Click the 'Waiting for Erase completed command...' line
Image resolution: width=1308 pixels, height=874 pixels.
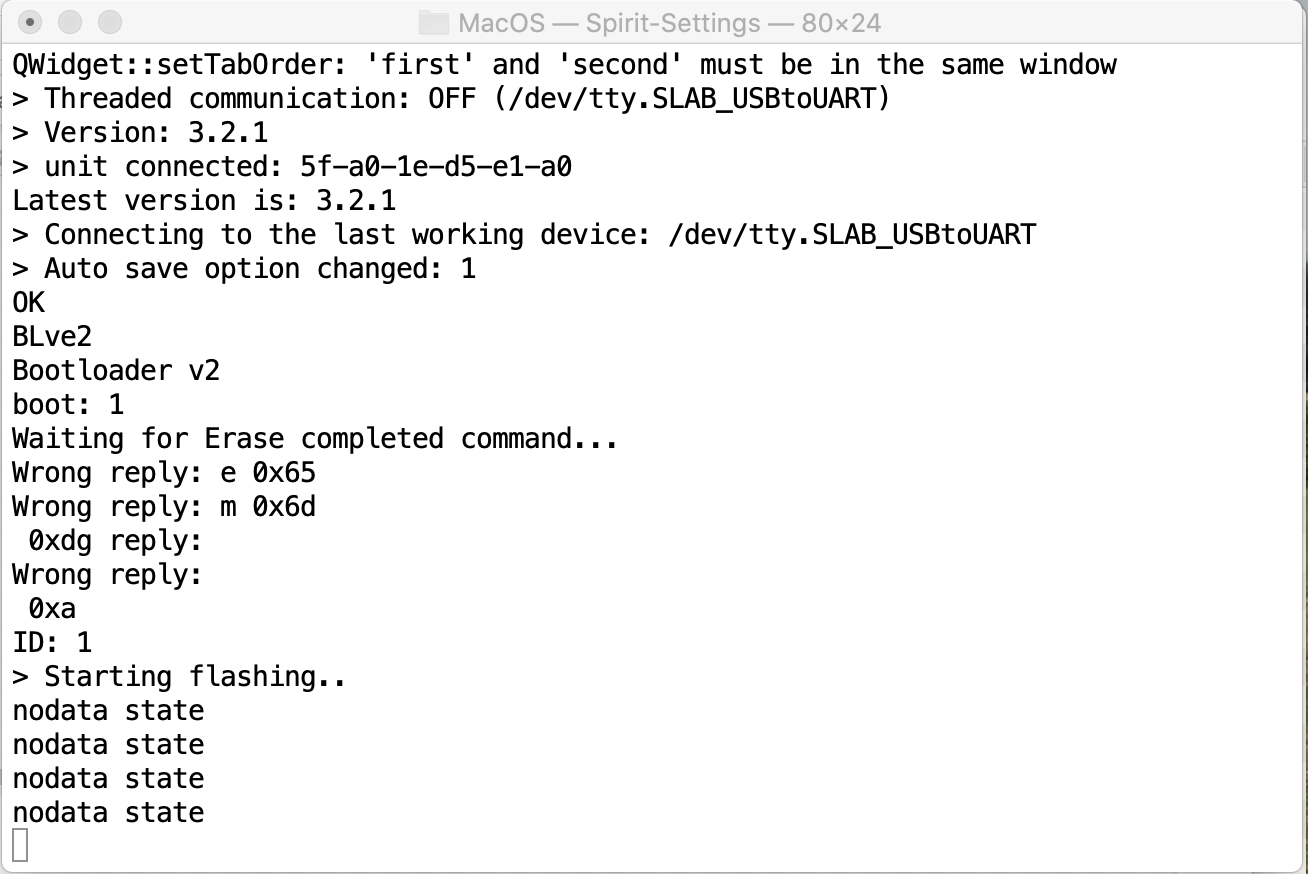[315, 439]
